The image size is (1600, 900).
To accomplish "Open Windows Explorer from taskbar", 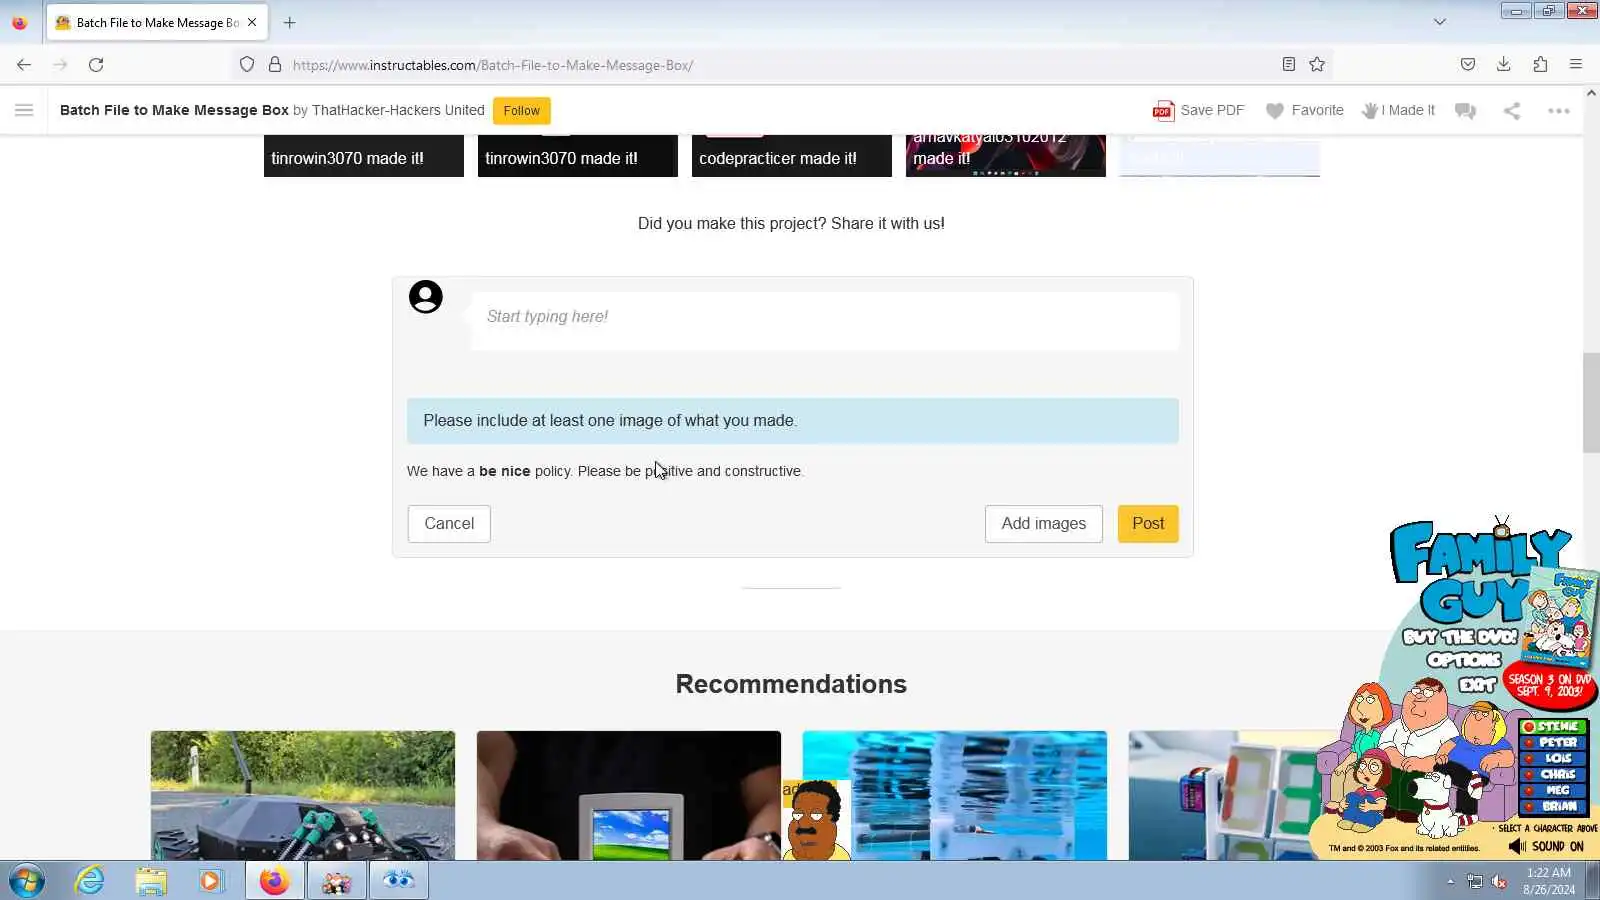I will [151, 881].
